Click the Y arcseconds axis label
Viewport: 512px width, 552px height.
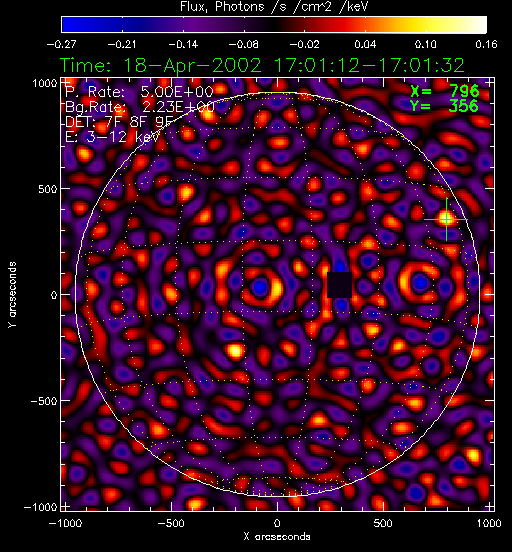click(12, 295)
